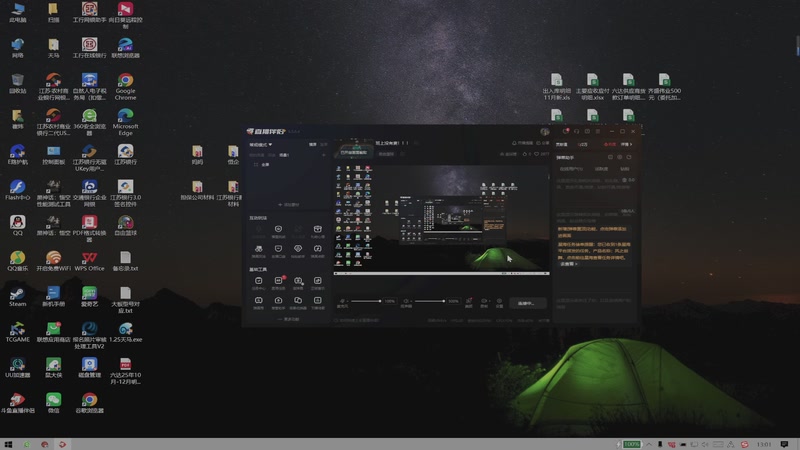Adjust the microphone volume slider
This screenshot has height=450, width=800.
click(366, 301)
